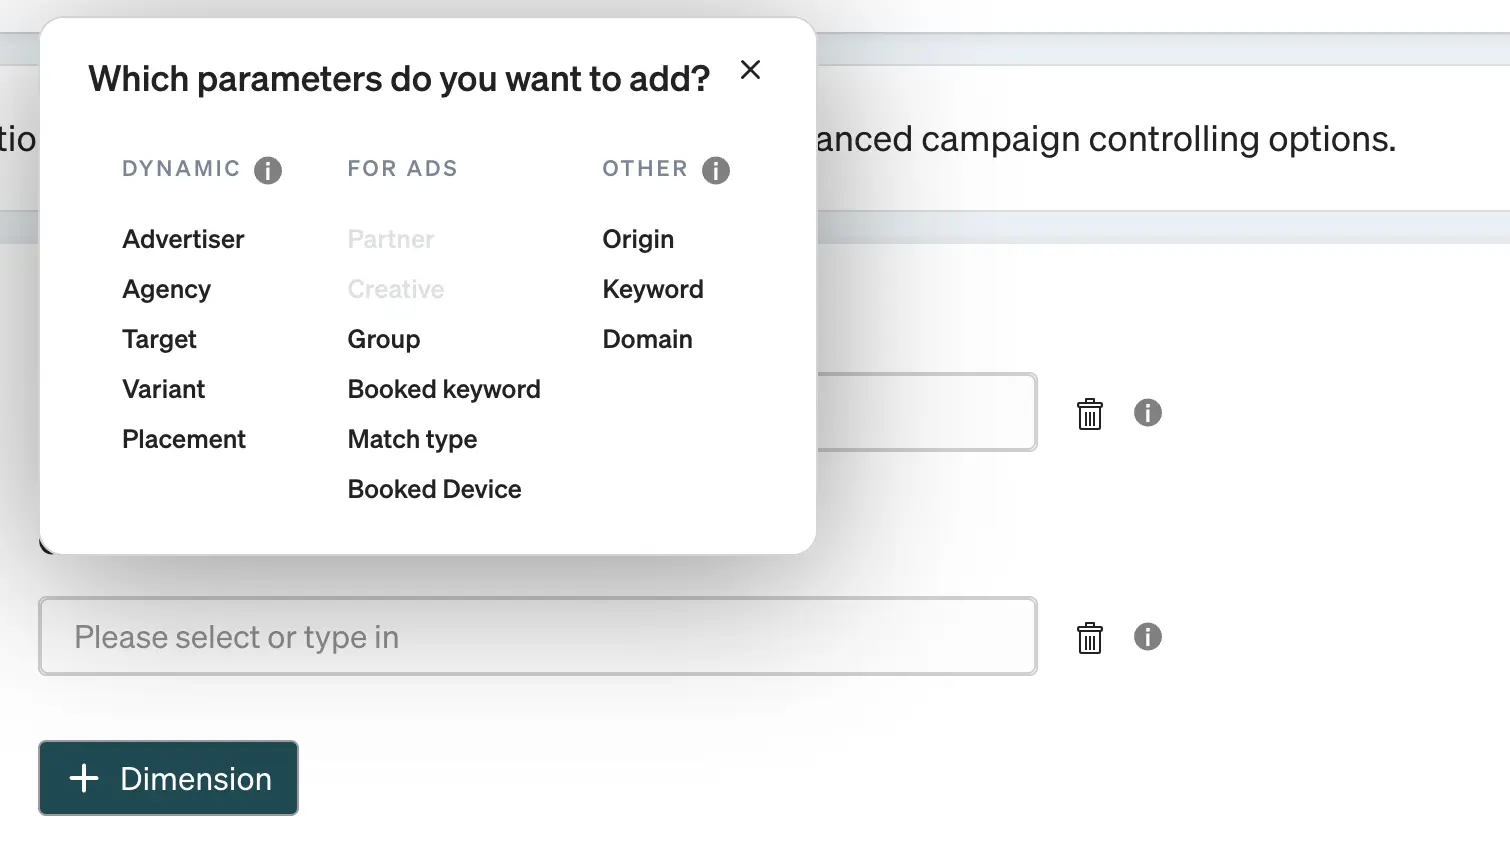Open info icon next to OTHER heading

tap(716, 170)
